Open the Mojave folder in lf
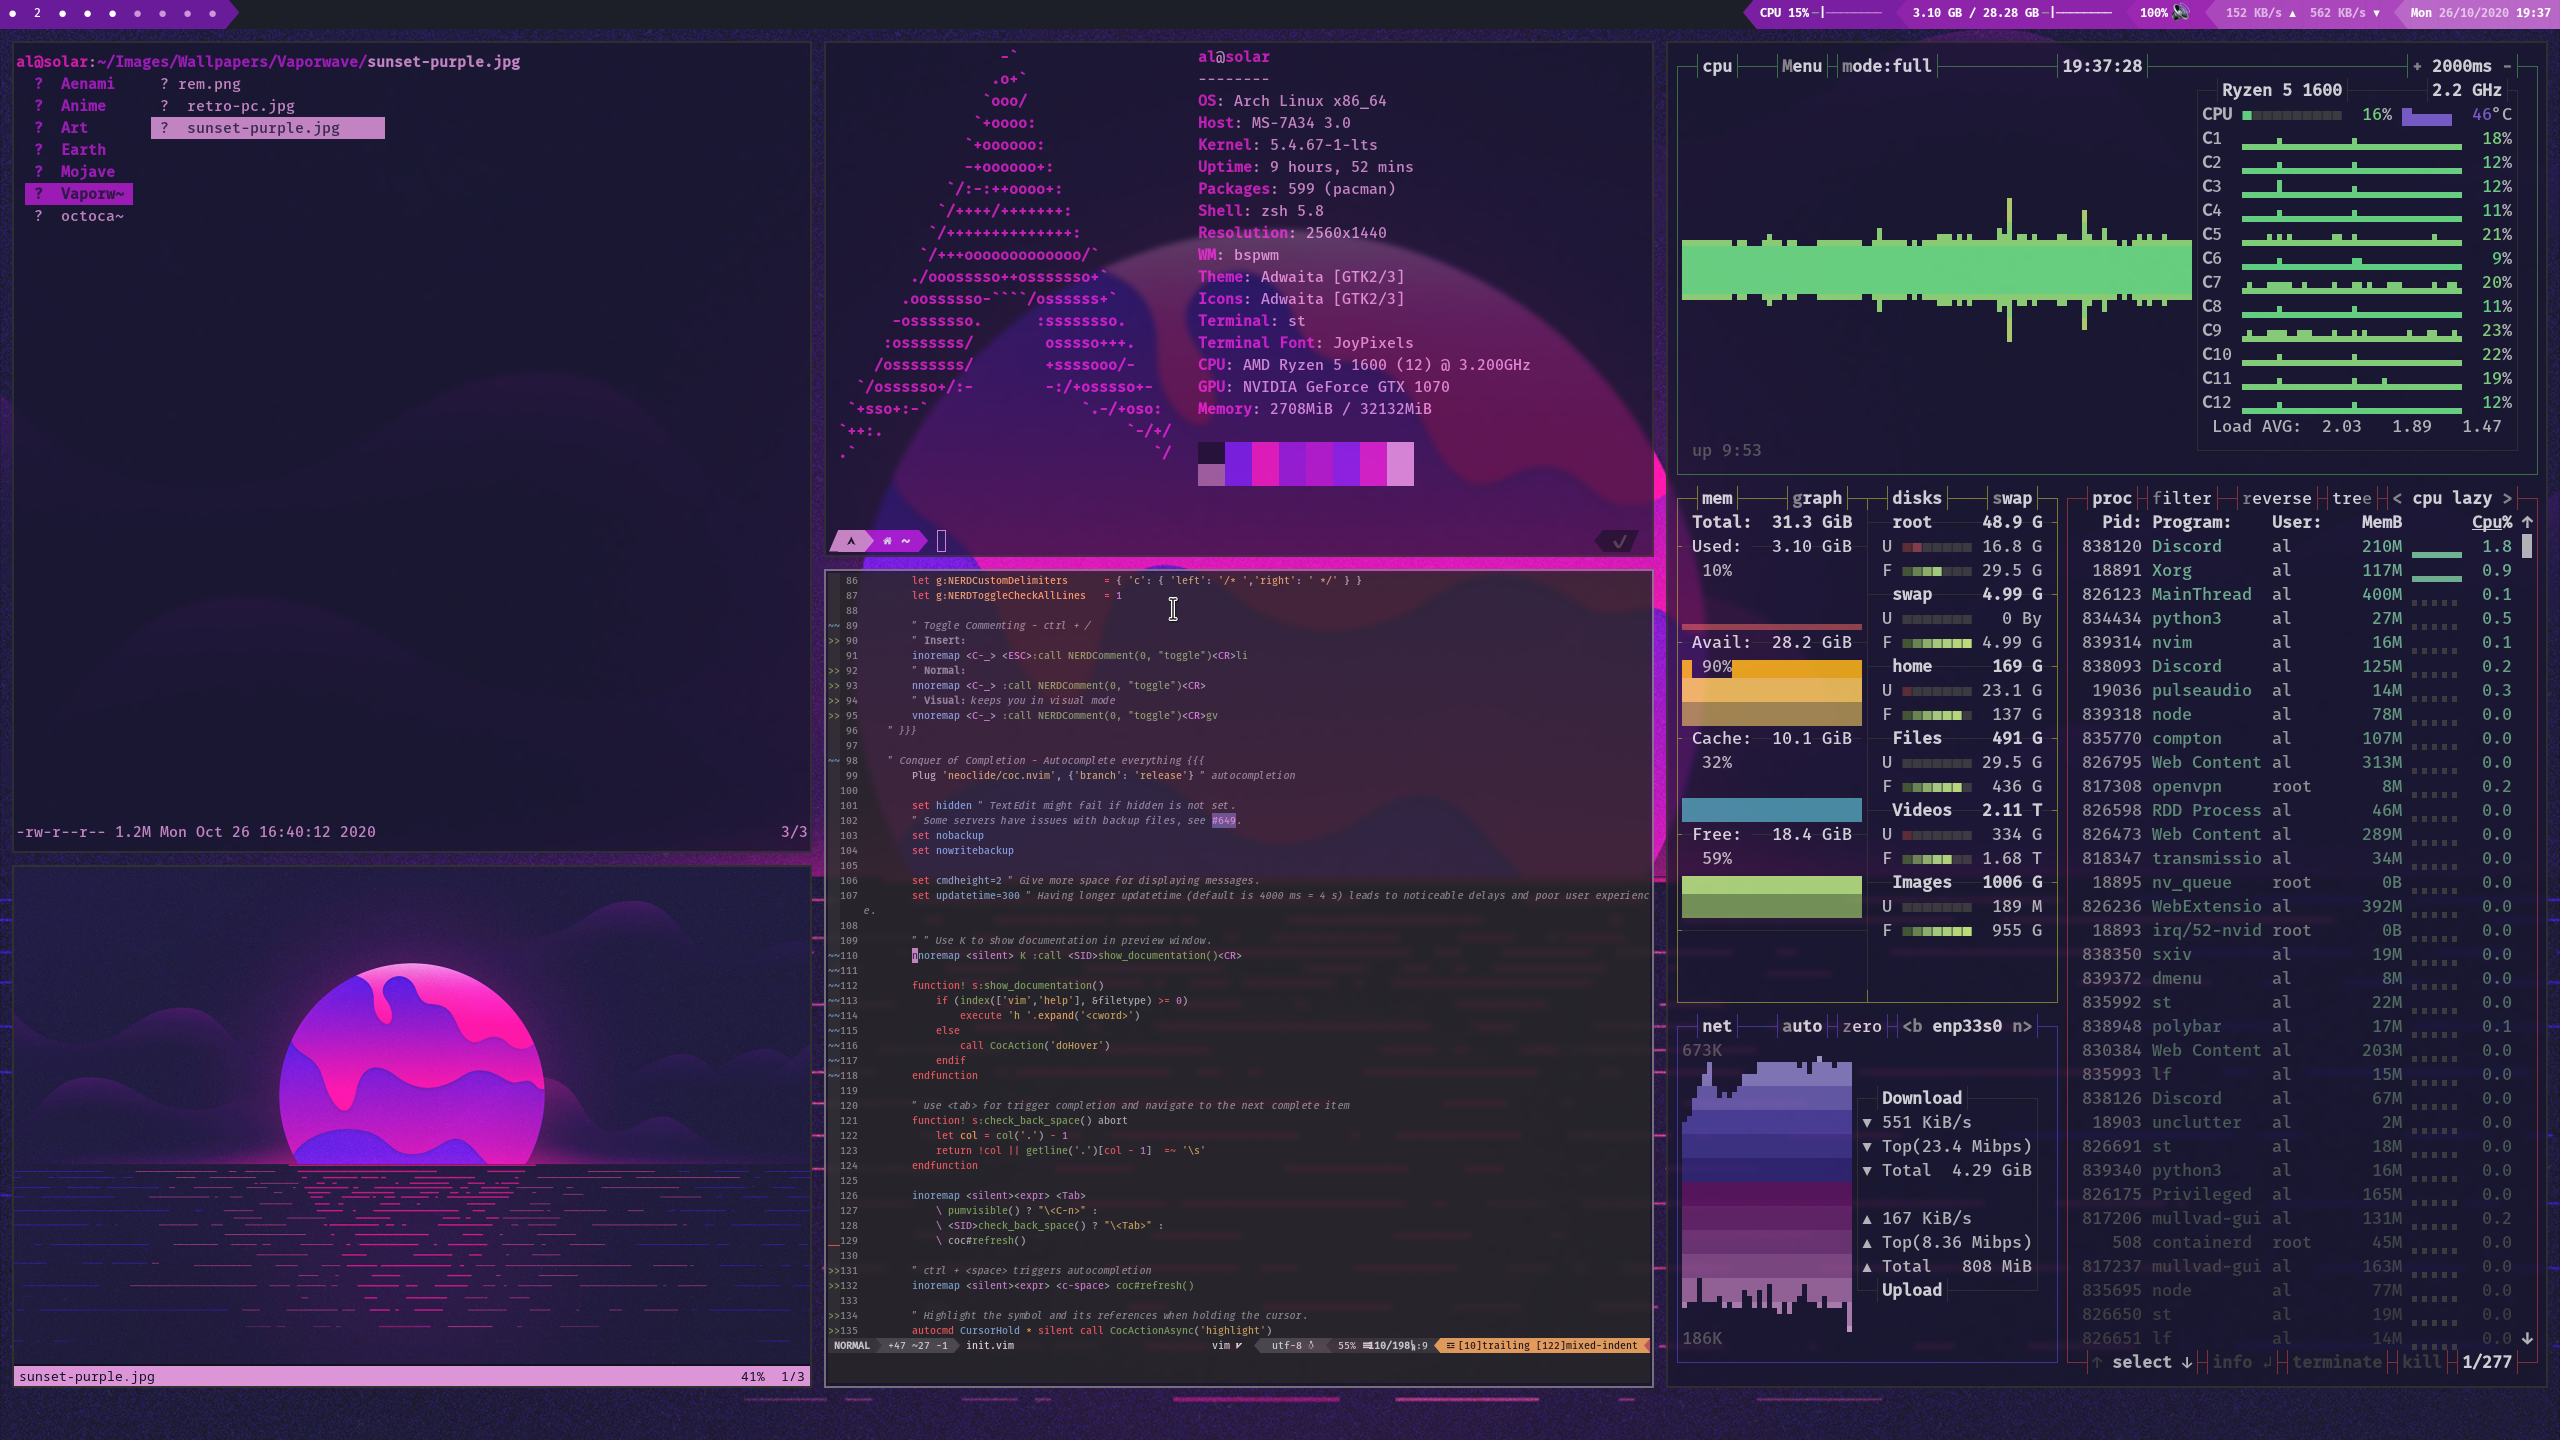2560x1440 pixels. [x=87, y=172]
